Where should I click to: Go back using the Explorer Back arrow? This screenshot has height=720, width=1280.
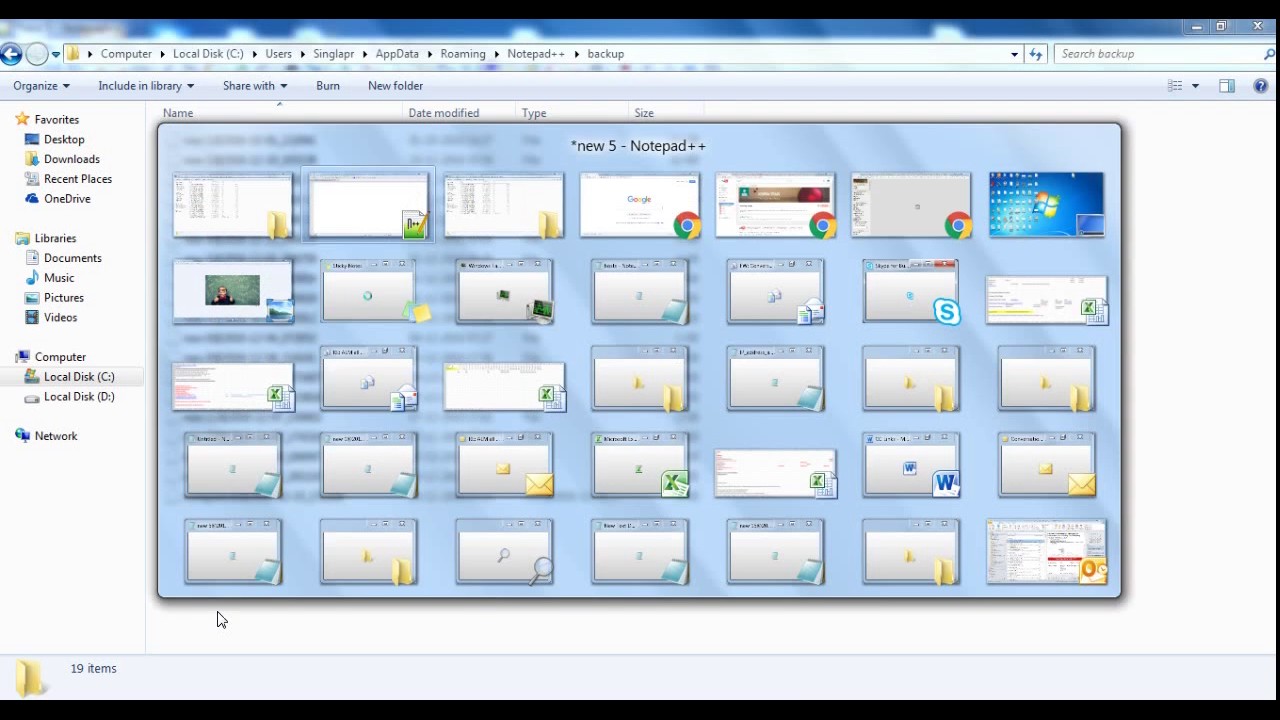pos(11,54)
